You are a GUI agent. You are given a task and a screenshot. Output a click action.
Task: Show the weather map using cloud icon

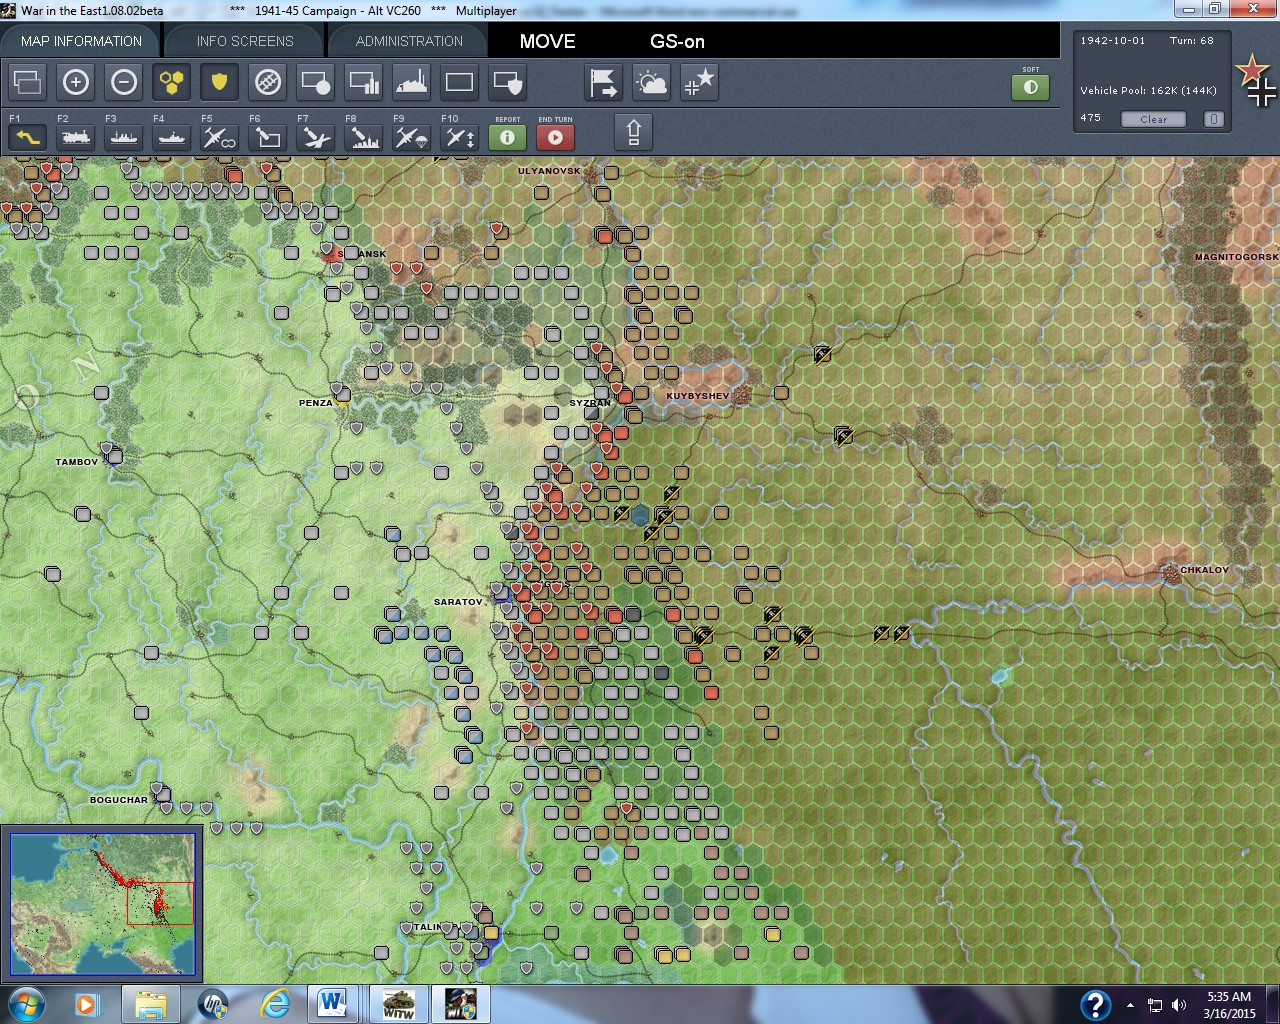[x=652, y=82]
